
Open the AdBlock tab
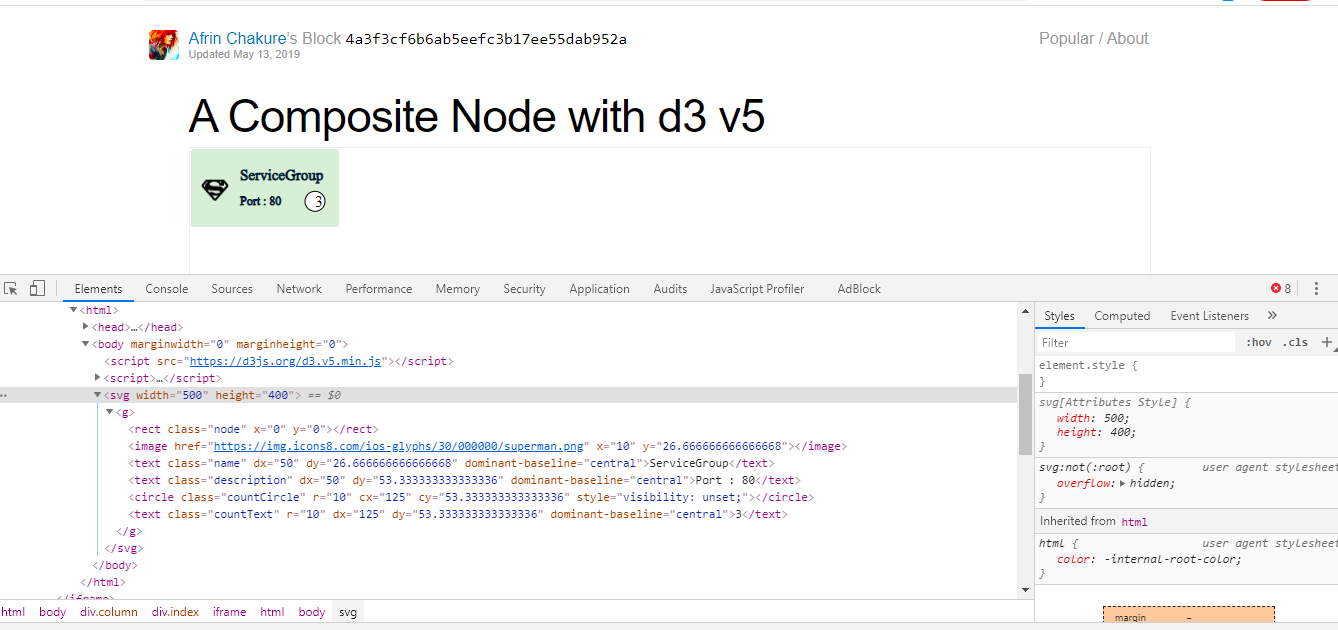859,288
